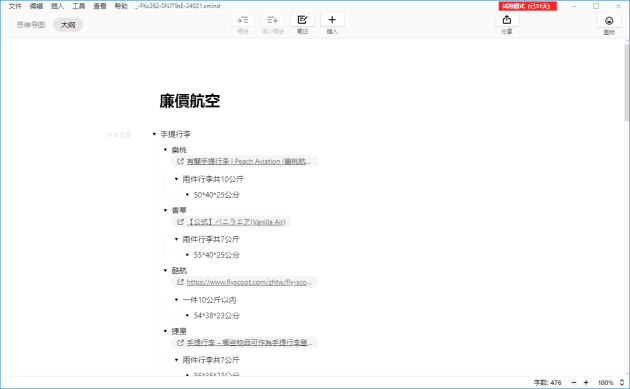Open the 帮助 menu

point(121,6)
